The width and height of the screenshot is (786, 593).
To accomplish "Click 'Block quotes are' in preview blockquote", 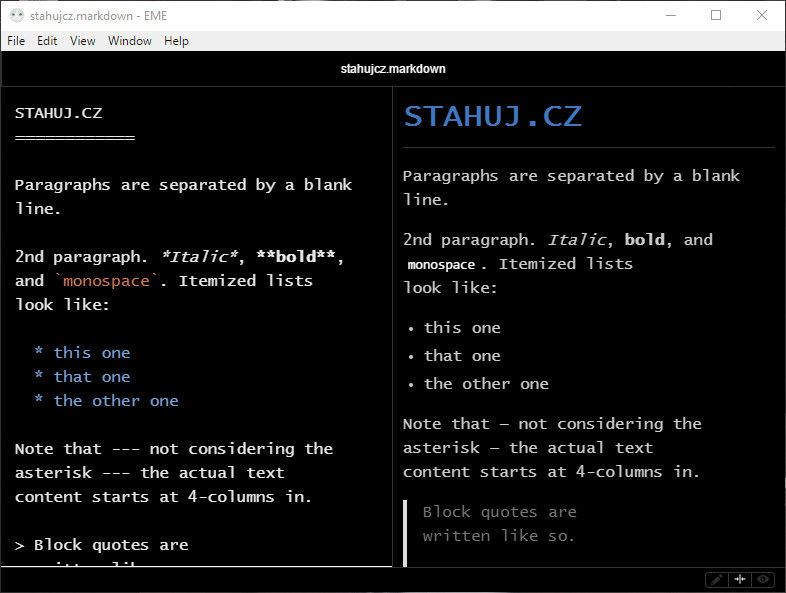I will (x=500, y=512).
